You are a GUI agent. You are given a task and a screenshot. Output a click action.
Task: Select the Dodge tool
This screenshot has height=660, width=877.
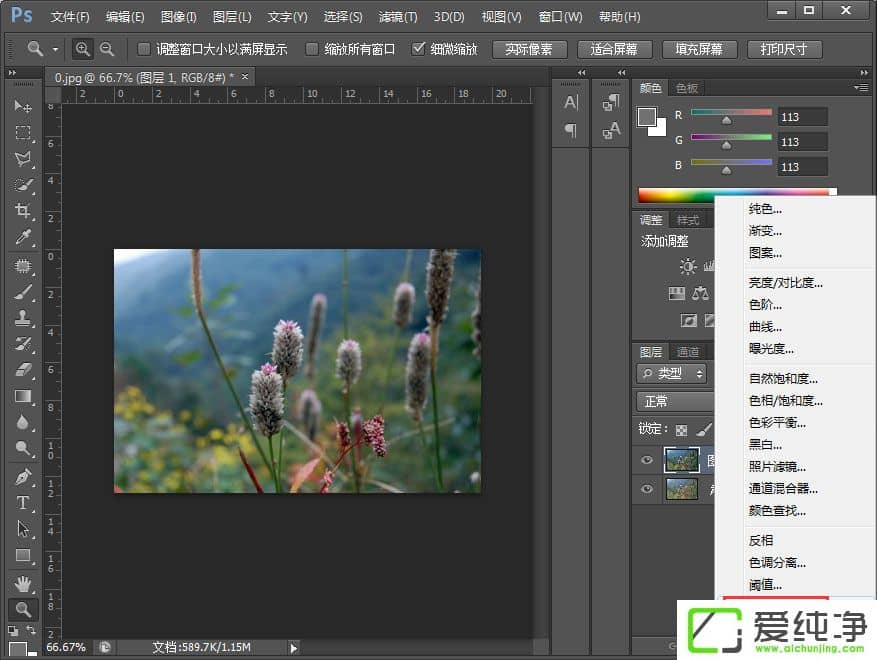(22, 448)
